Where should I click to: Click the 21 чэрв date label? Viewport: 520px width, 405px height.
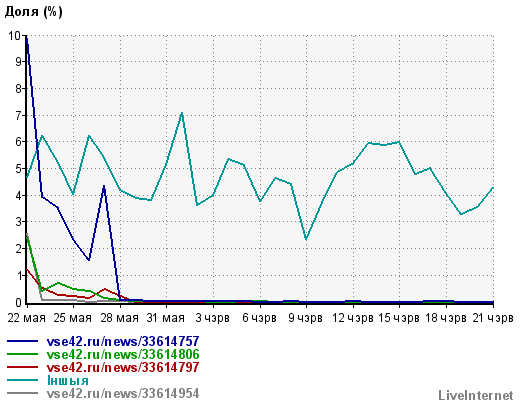click(x=493, y=318)
